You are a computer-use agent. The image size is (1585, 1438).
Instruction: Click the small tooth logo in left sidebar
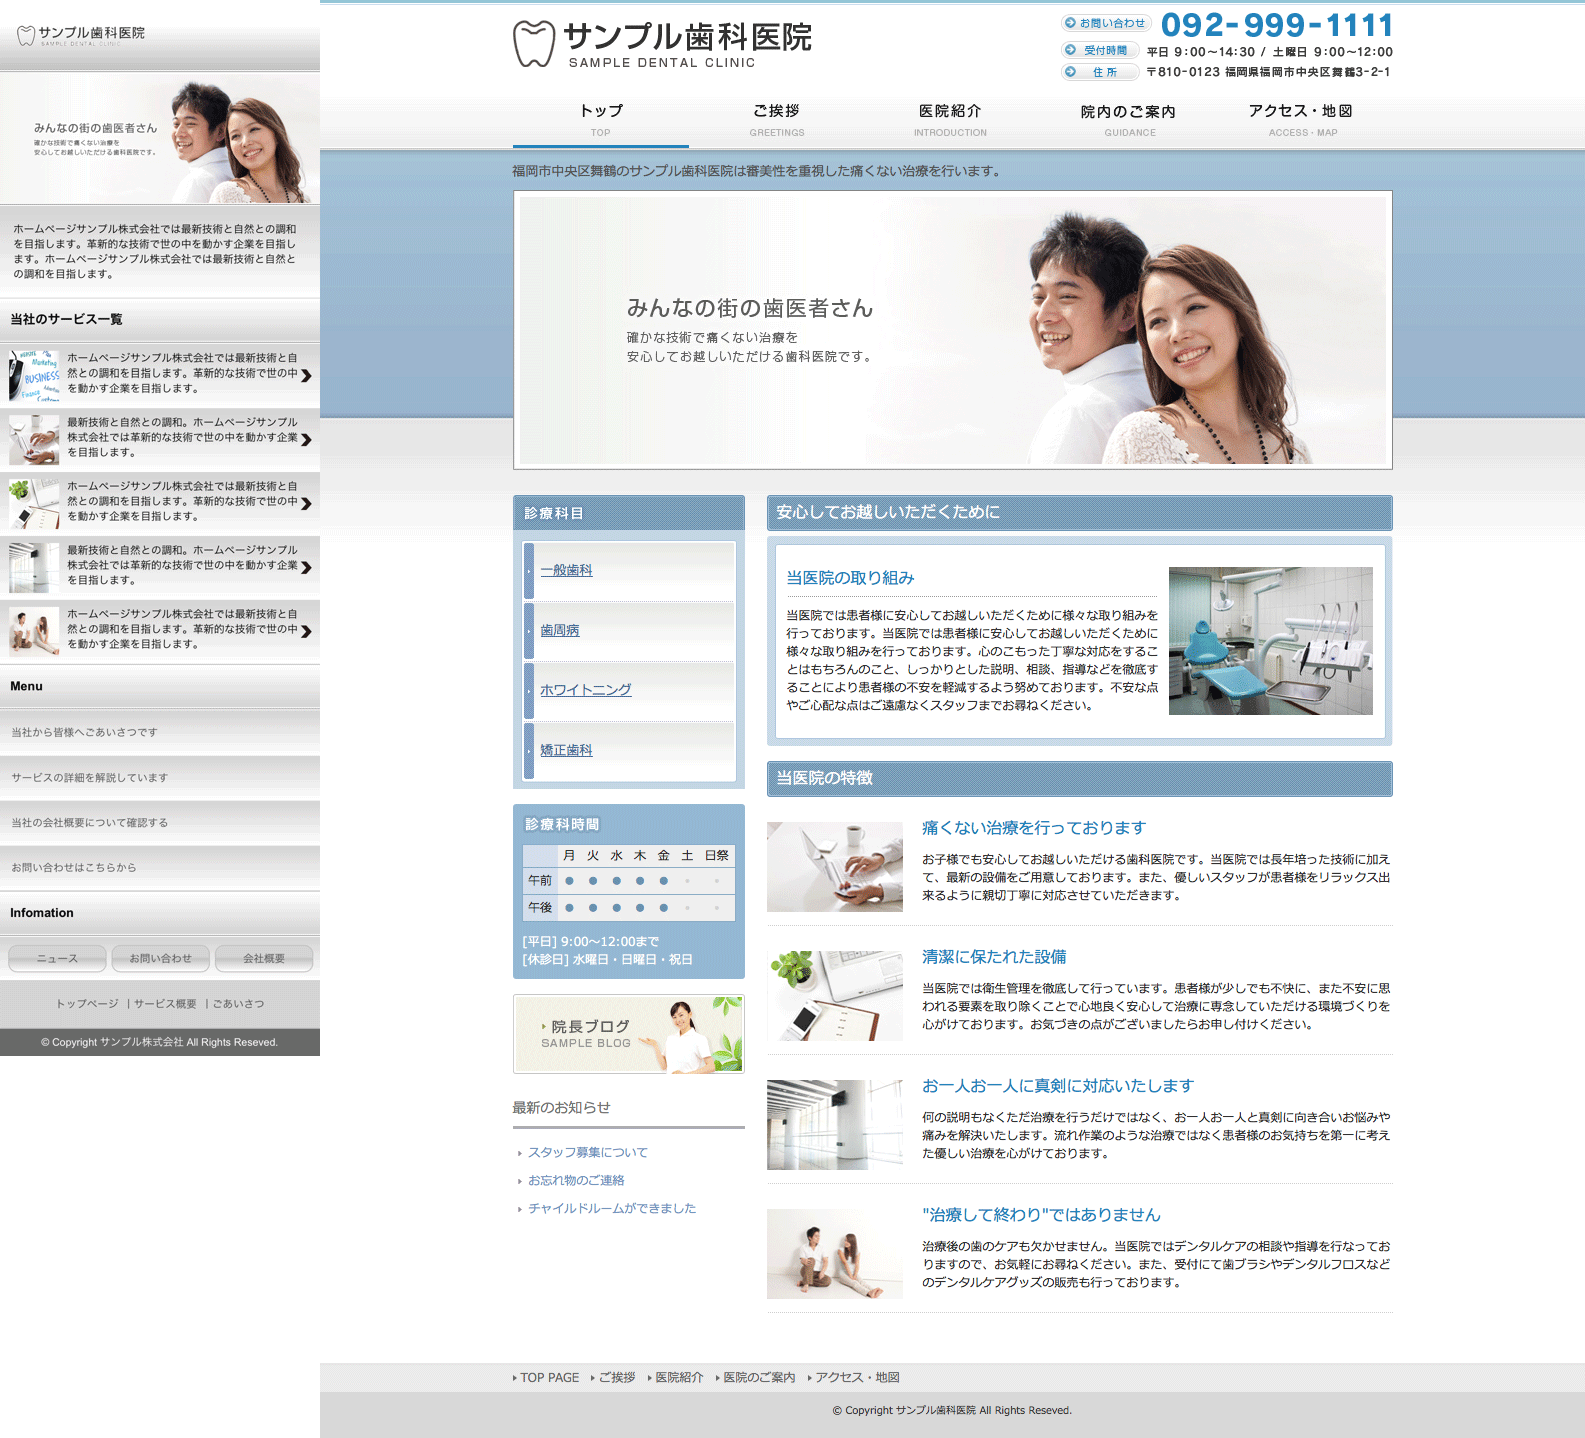coord(26,36)
